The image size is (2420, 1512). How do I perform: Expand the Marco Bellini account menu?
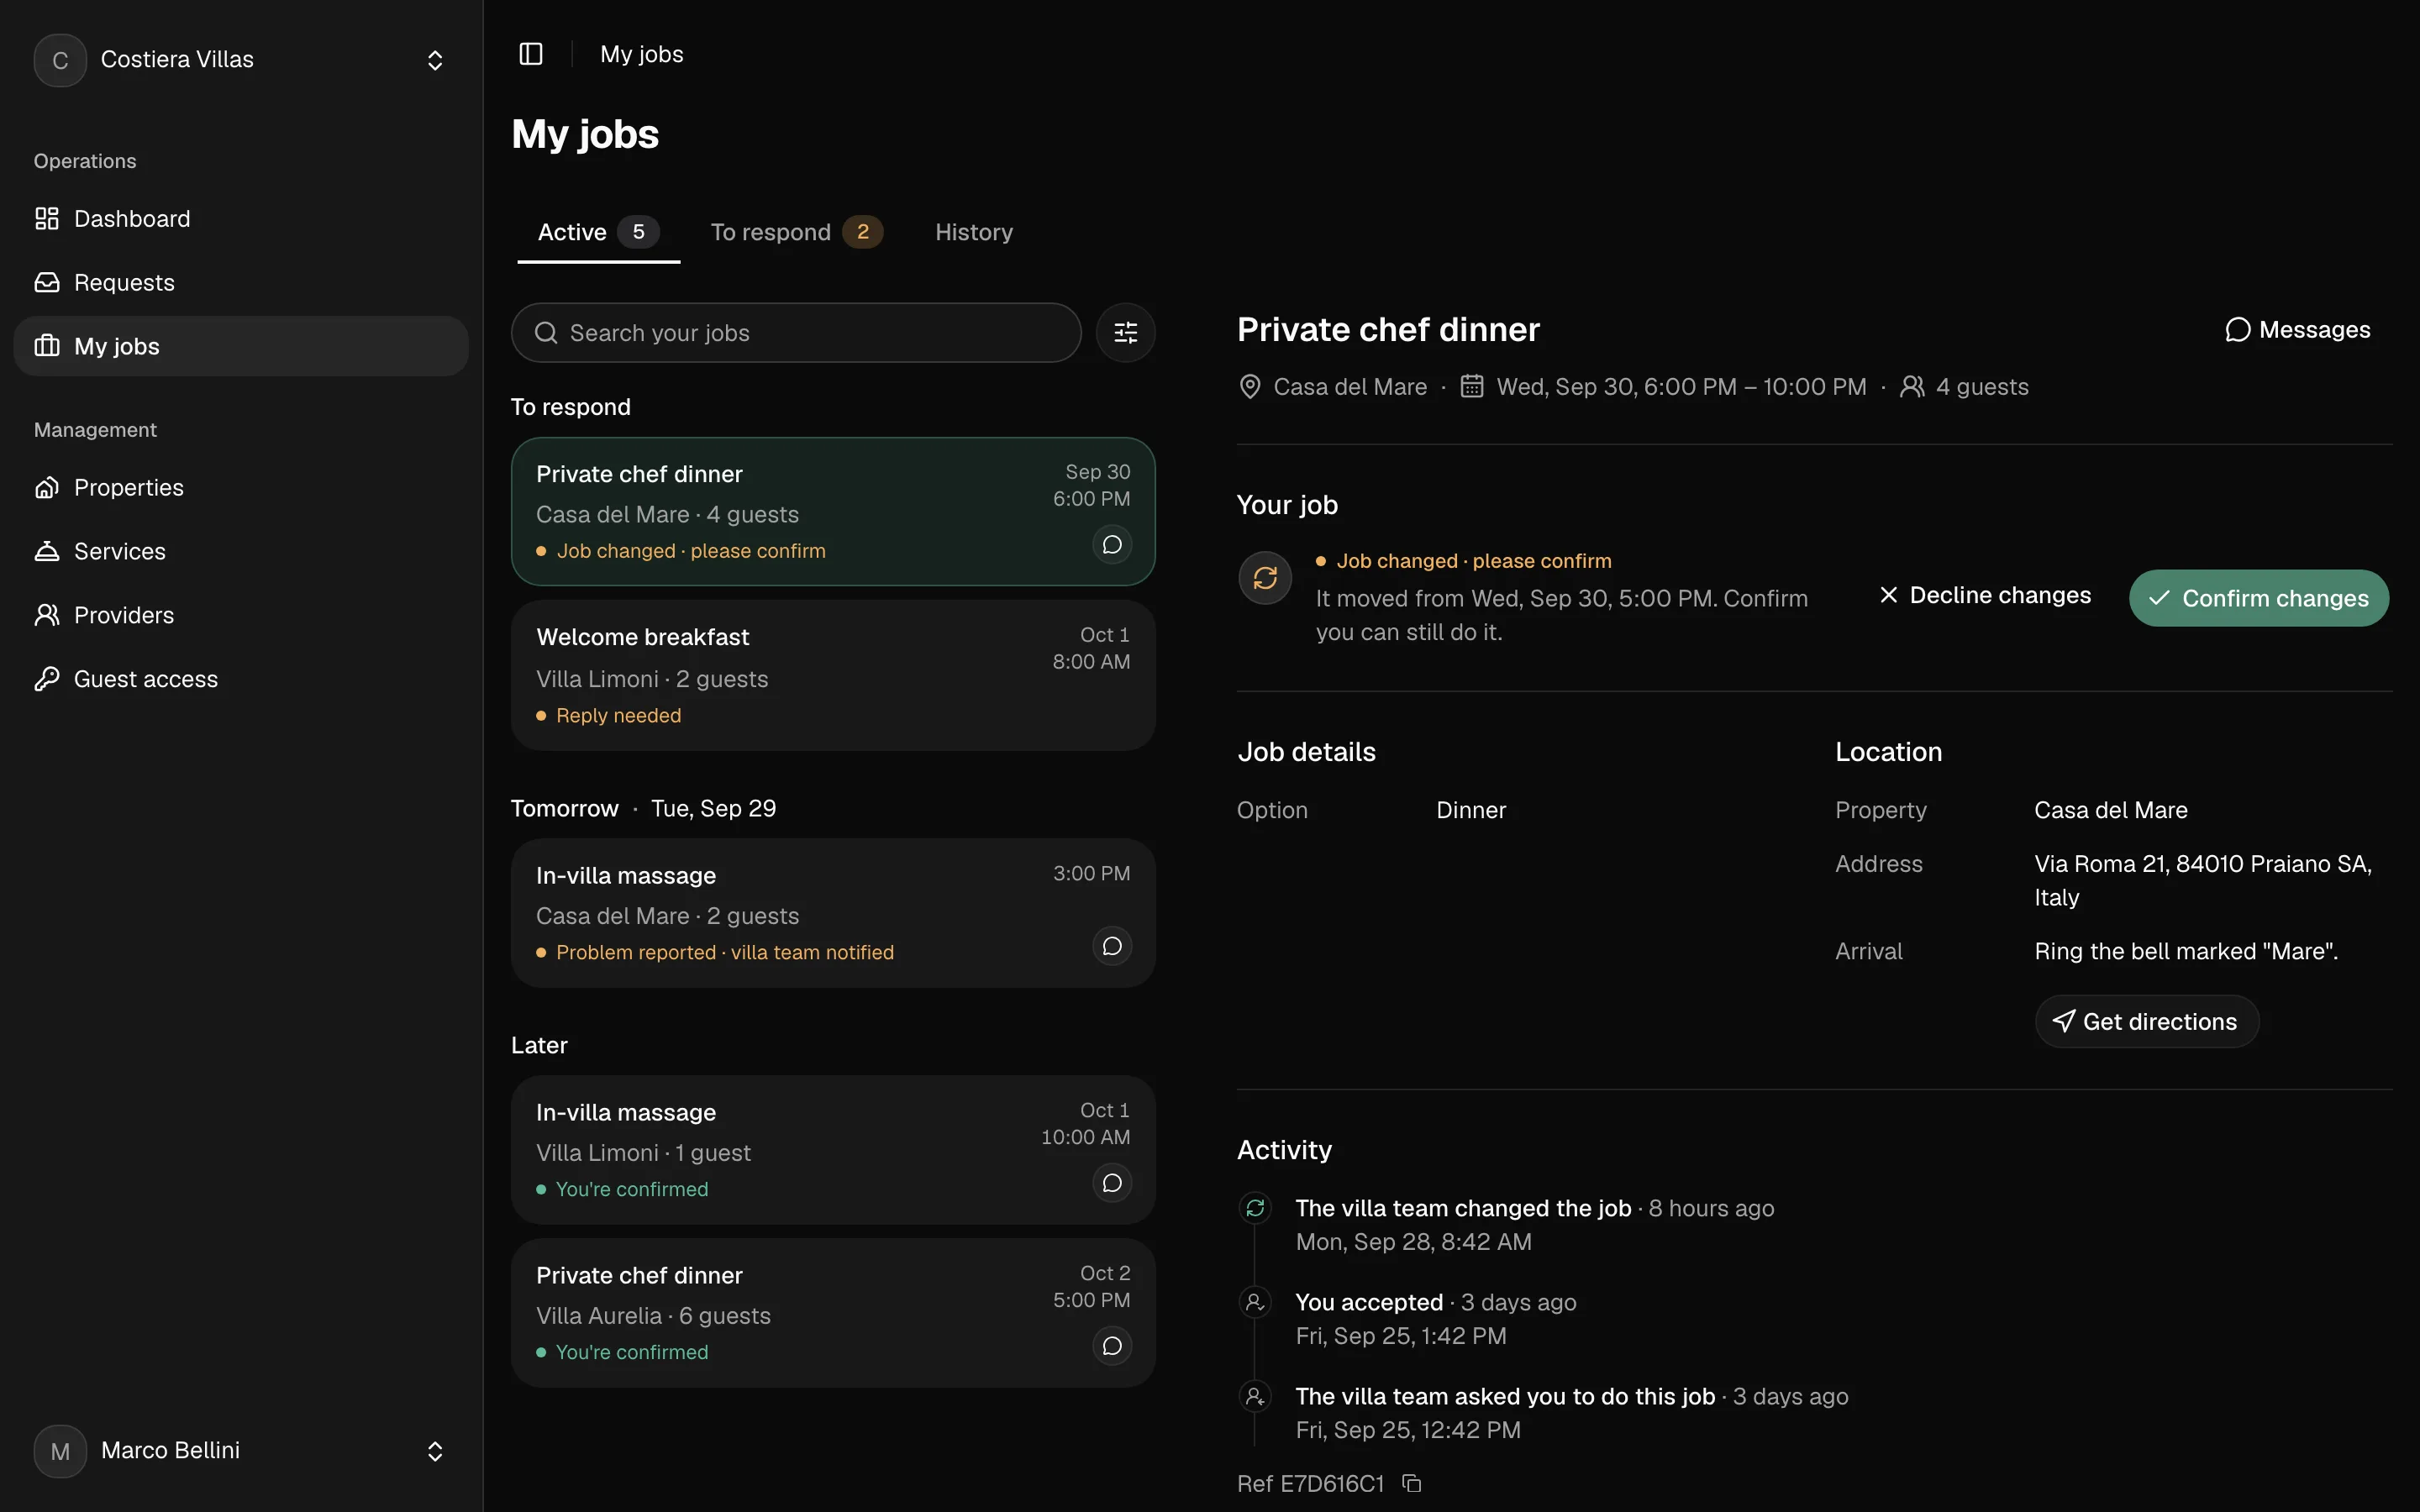coord(435,1451)
